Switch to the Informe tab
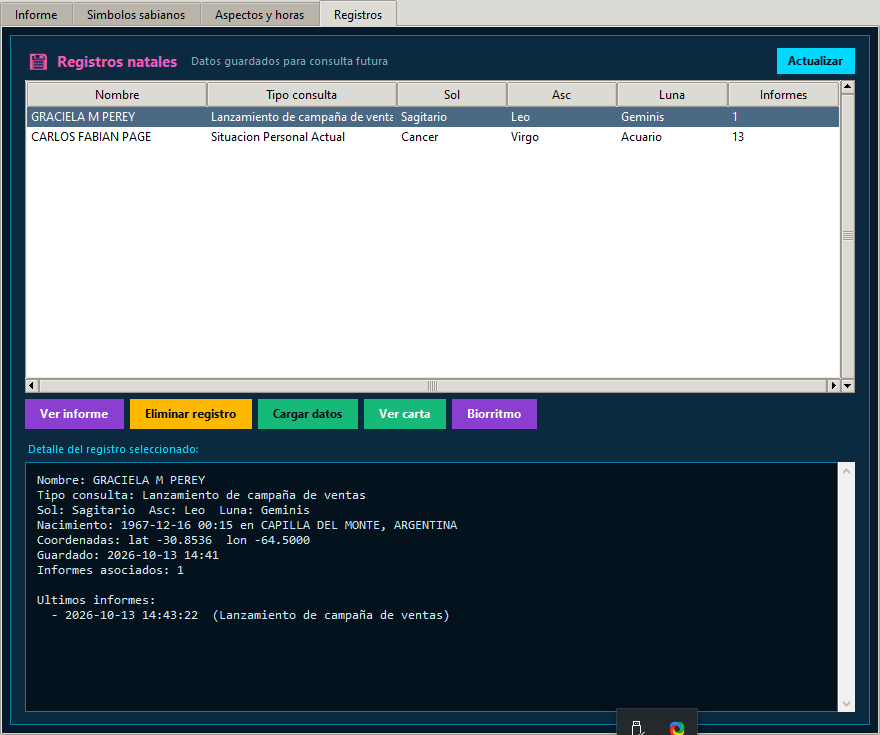 pyautogui.click(x=36, y=15)
